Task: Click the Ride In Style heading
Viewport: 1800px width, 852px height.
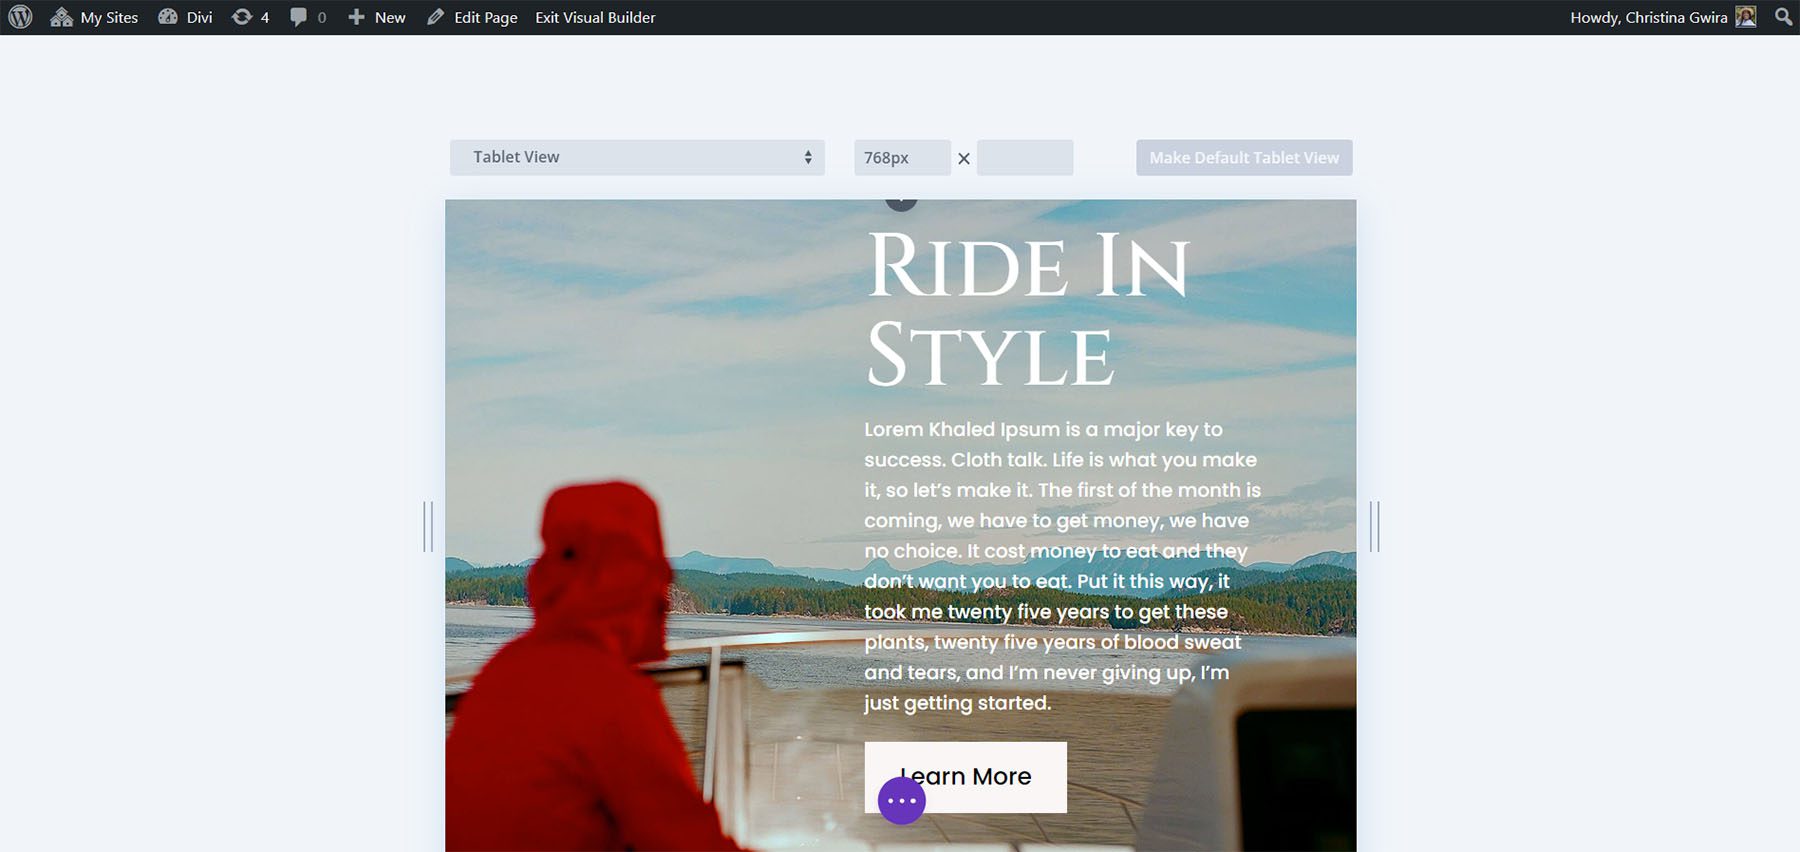Action: (1027, 309)
